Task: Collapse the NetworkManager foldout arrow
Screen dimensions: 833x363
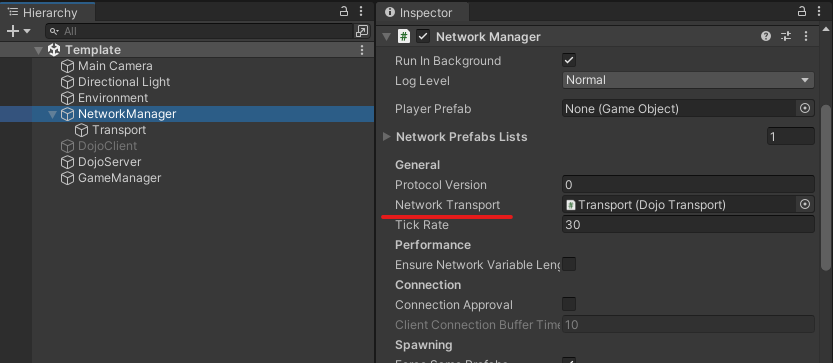Action: coord(52,114)
